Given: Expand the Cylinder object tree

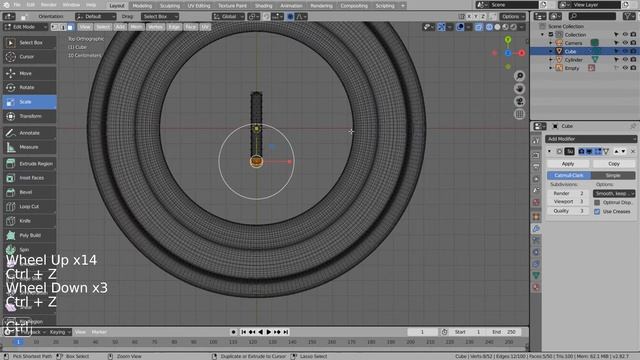Looking at the screenshot, I should pos(551,60).
